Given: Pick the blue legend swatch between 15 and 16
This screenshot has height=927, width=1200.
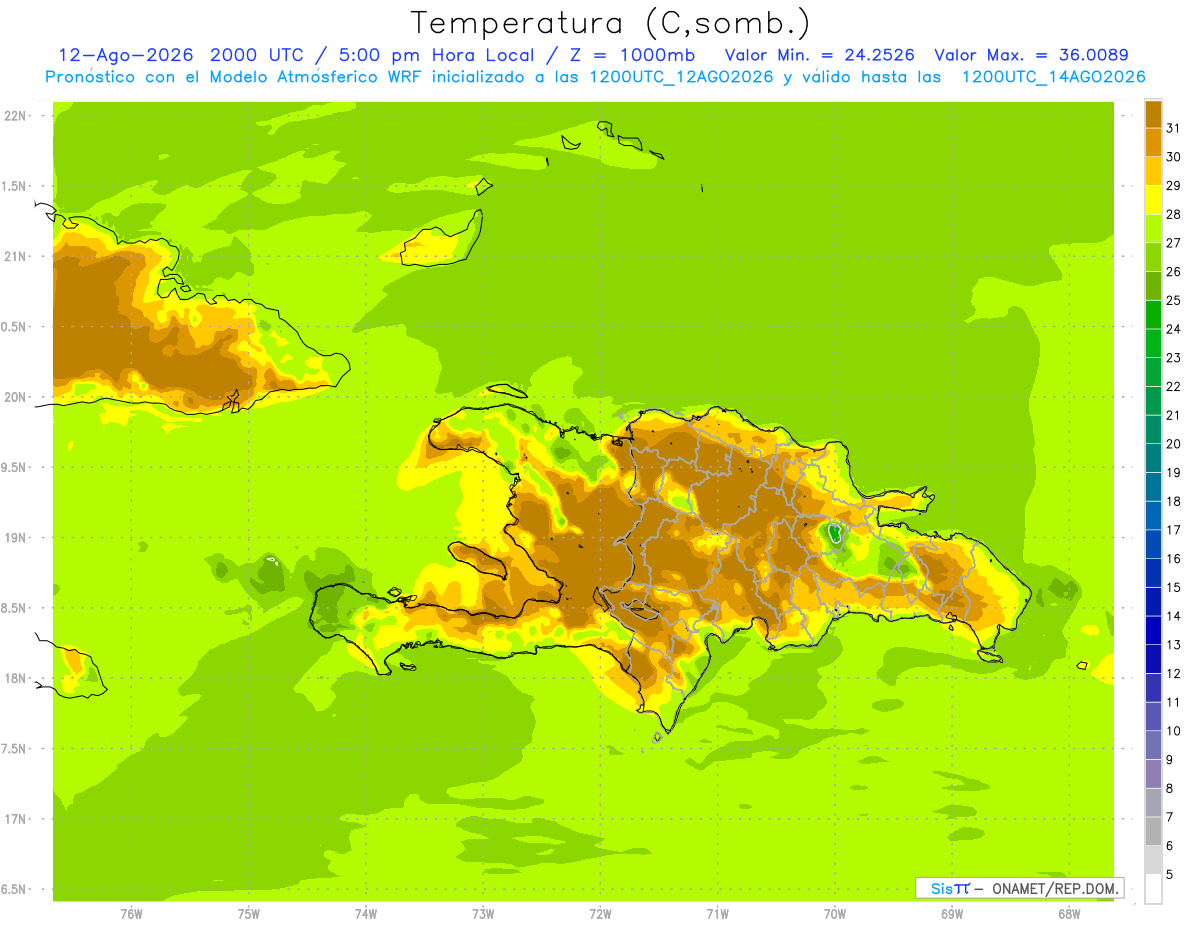Looking at the screenshot, I should point(1153,573).
